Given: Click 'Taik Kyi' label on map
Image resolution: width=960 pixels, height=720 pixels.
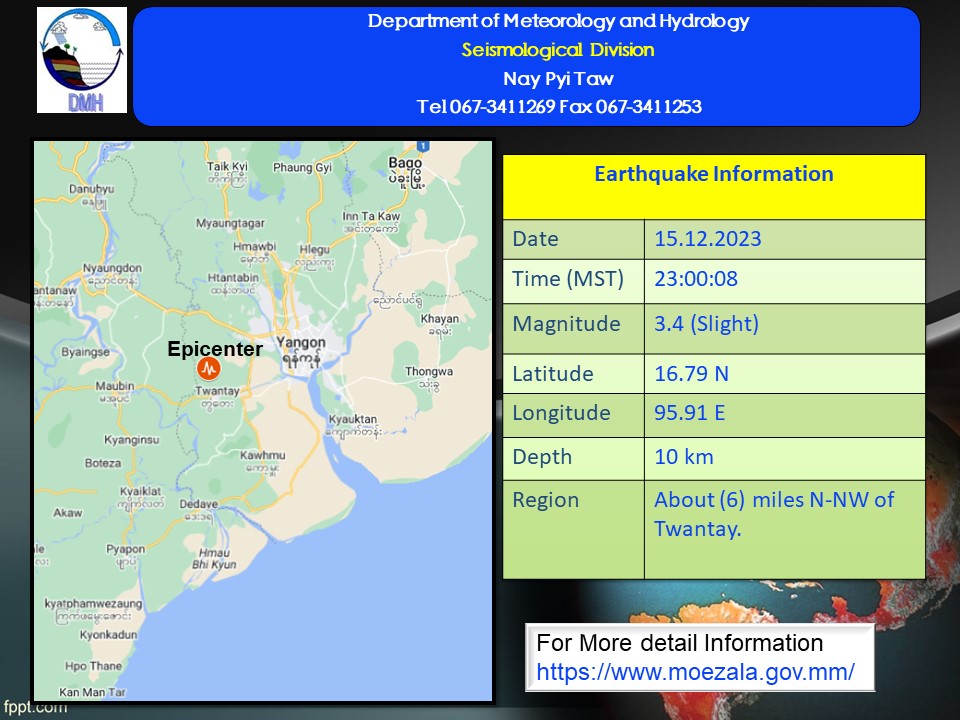Looking at the screenshot, I should 227,167.
